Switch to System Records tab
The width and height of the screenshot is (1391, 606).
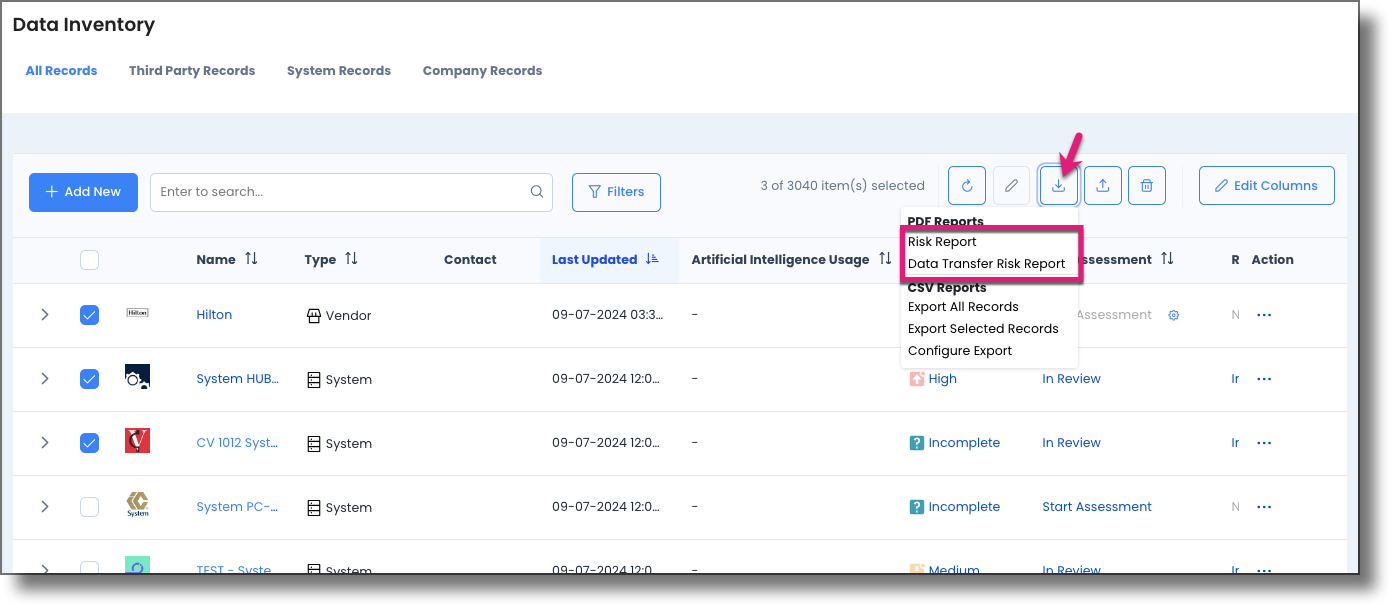coord(339,71)
